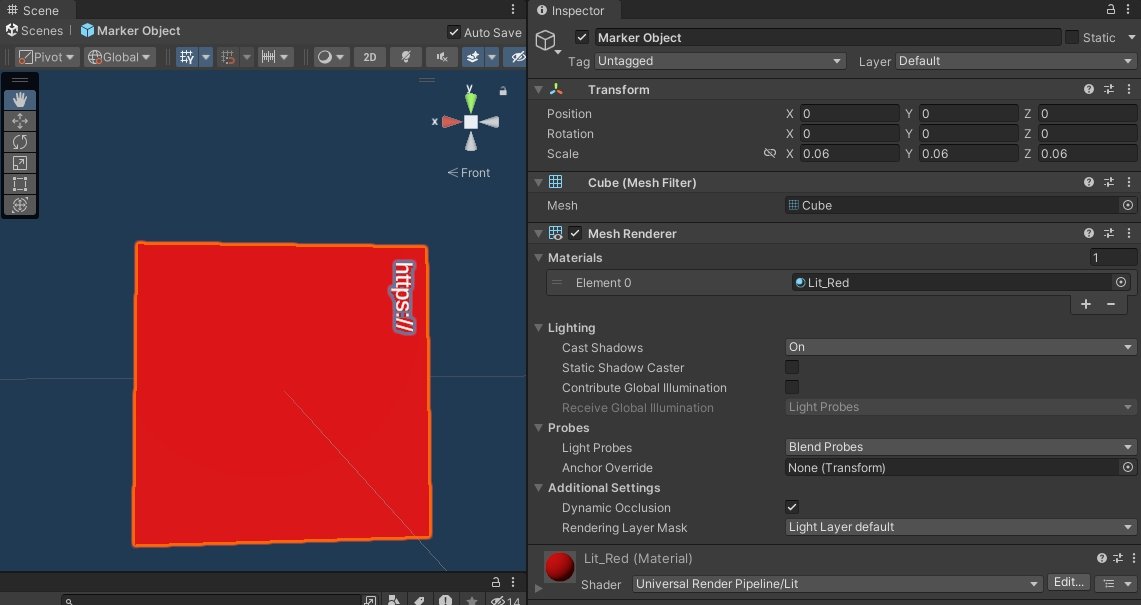Screen dimensions: 1141x605
Task: Click the Position X input field
Action: (x=849, y=114)
